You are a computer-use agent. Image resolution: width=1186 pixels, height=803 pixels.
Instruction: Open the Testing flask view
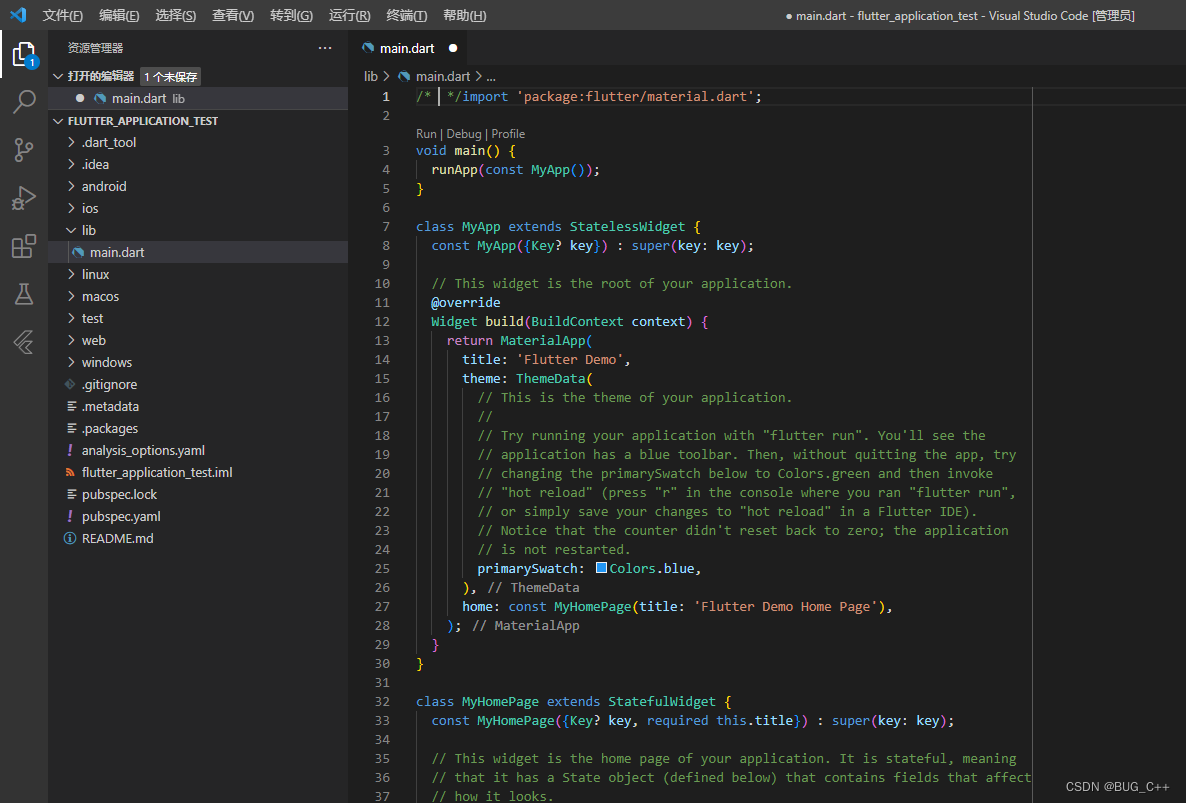[23, 294]
